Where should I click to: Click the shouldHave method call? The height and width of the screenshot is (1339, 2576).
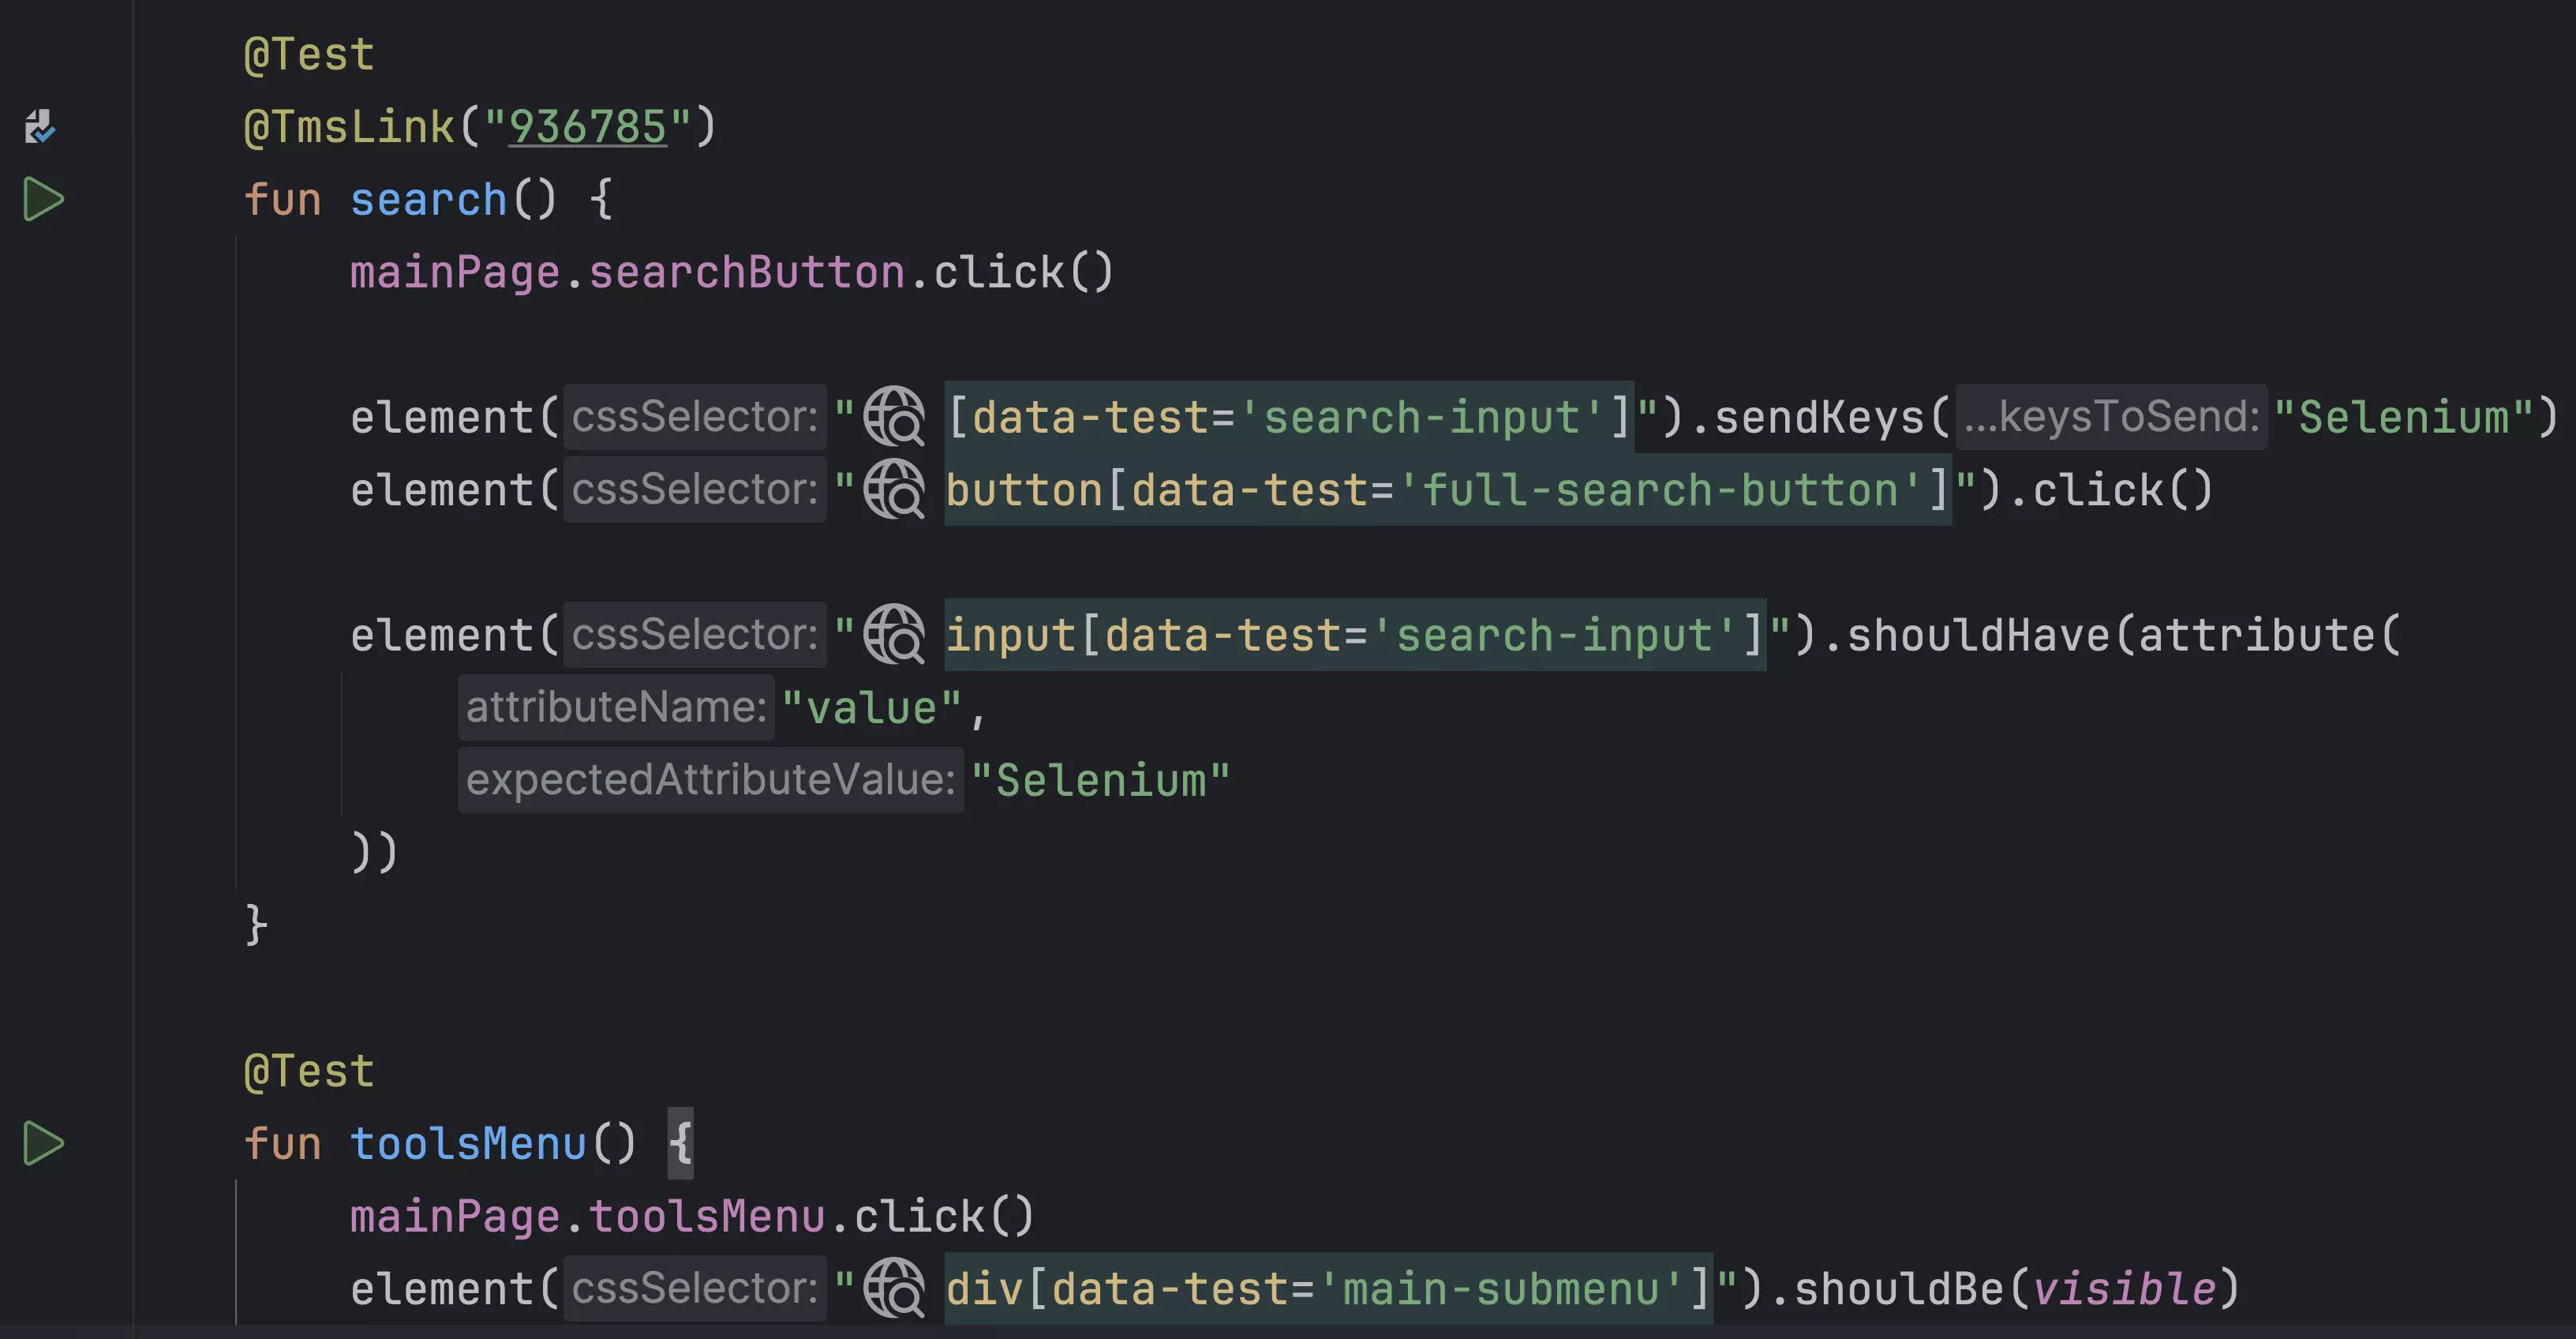click(1977, 635)
